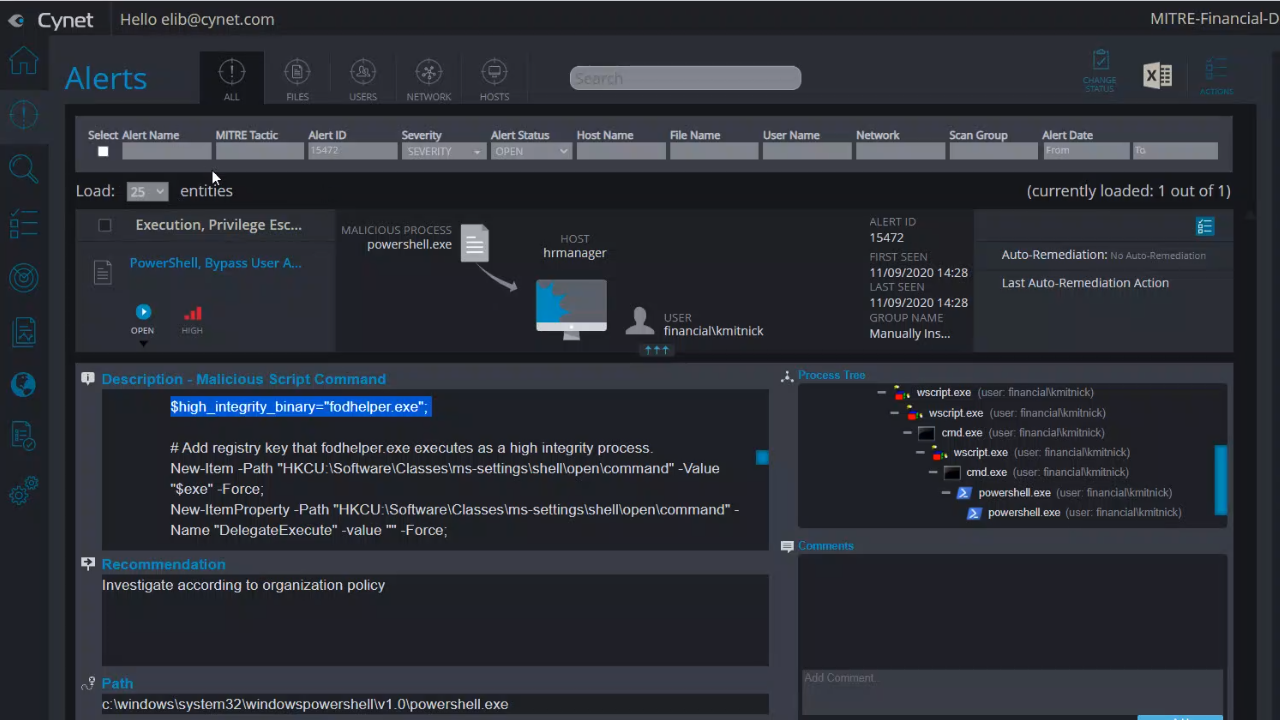Select the last powershell.exe row in Process Tree
Image resolution: width=1280 pixels, height=720 pixels.
[1074, 513]
